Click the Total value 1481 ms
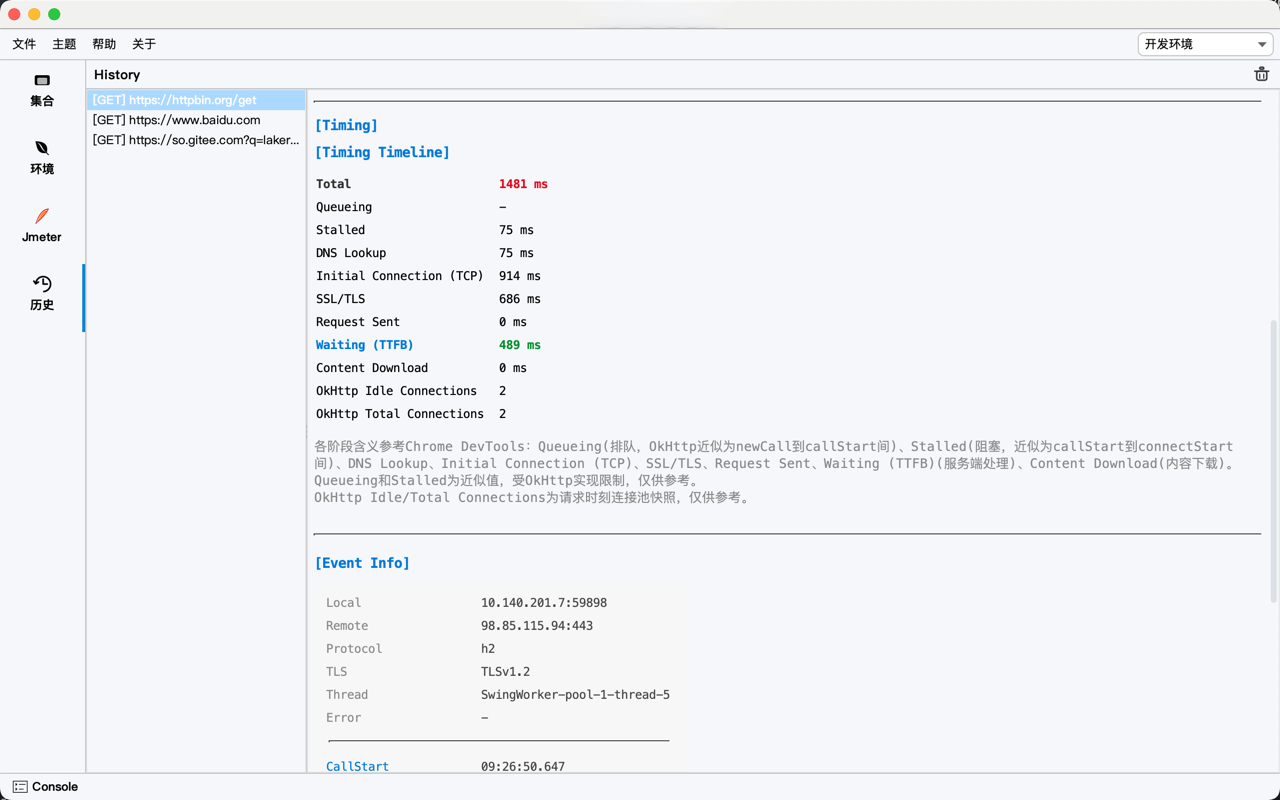This screenshot has height=800, width=1280. (523, 184)
